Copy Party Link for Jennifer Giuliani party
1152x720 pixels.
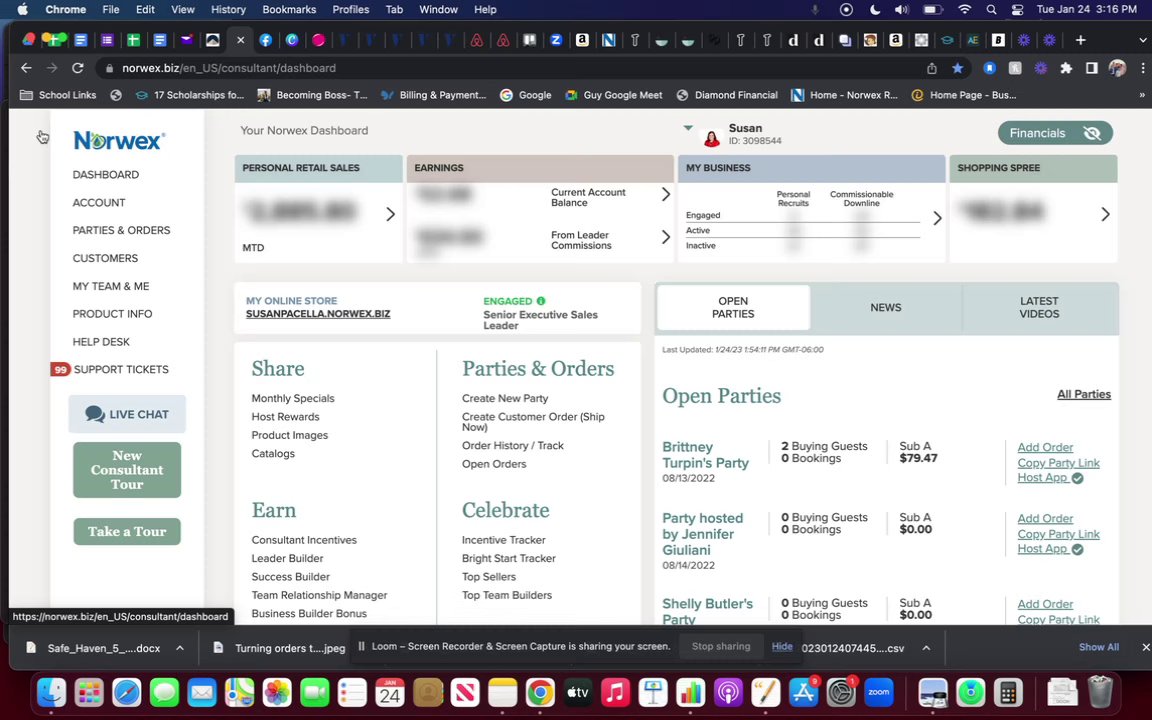pos(1058,534)
